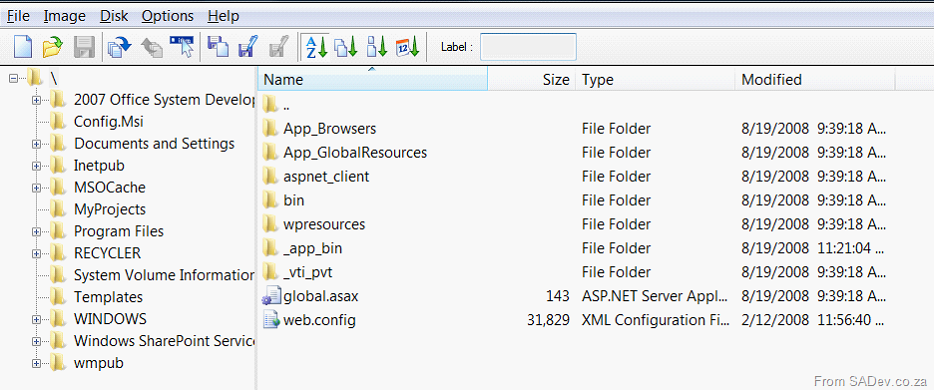Viewport: 934px width, 390px height.
Task: Expand the MSOCache tree node
Action: (37, 188)
